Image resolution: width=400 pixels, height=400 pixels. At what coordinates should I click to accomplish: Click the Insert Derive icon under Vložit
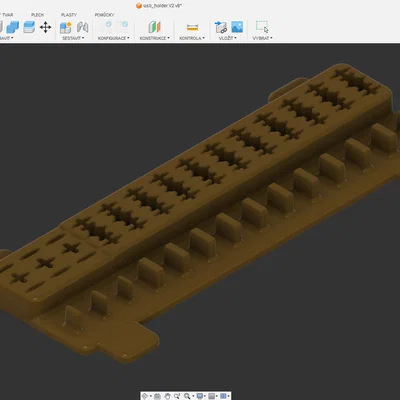tap(221, 27)
